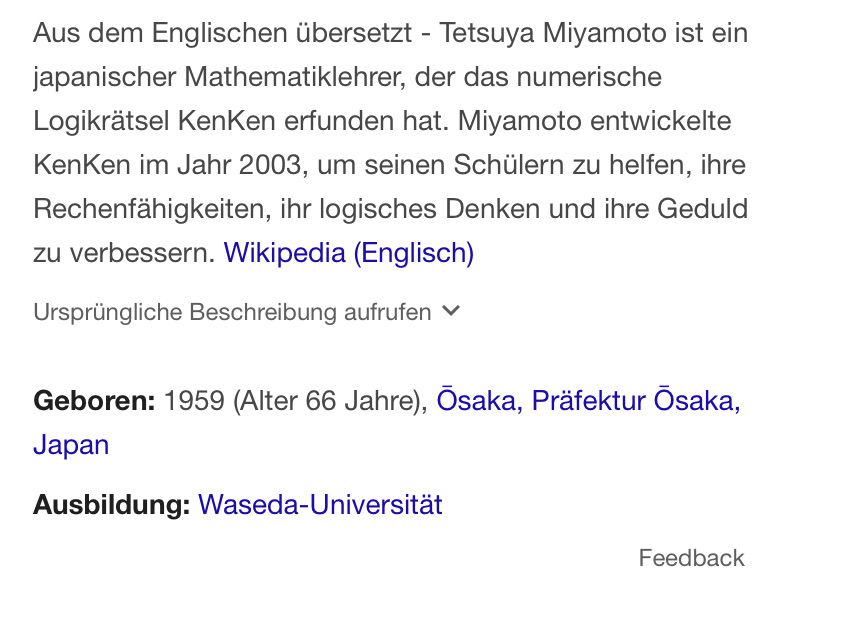
Task: Click the bold Ausbildung: label
Action: pyautogui.click(x=112, y=505)
